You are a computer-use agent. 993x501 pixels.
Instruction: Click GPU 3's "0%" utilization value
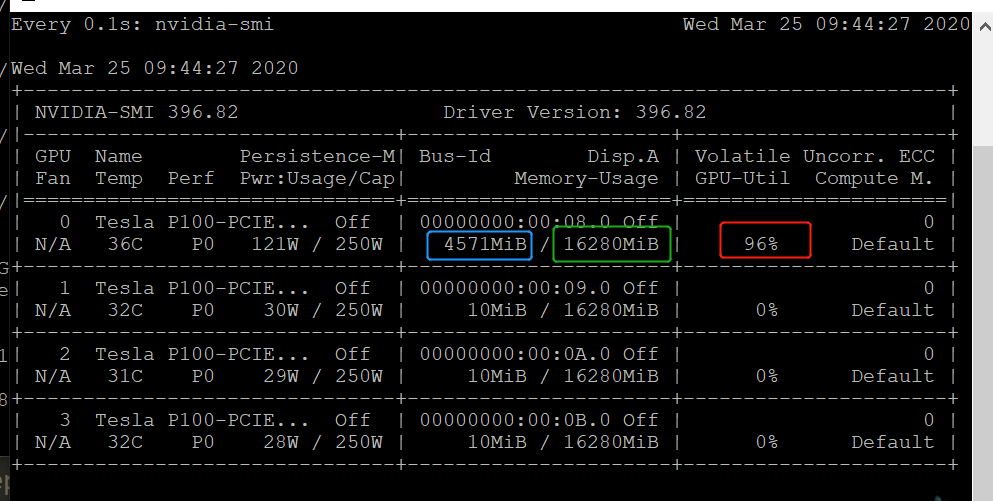tap(766, 442)
